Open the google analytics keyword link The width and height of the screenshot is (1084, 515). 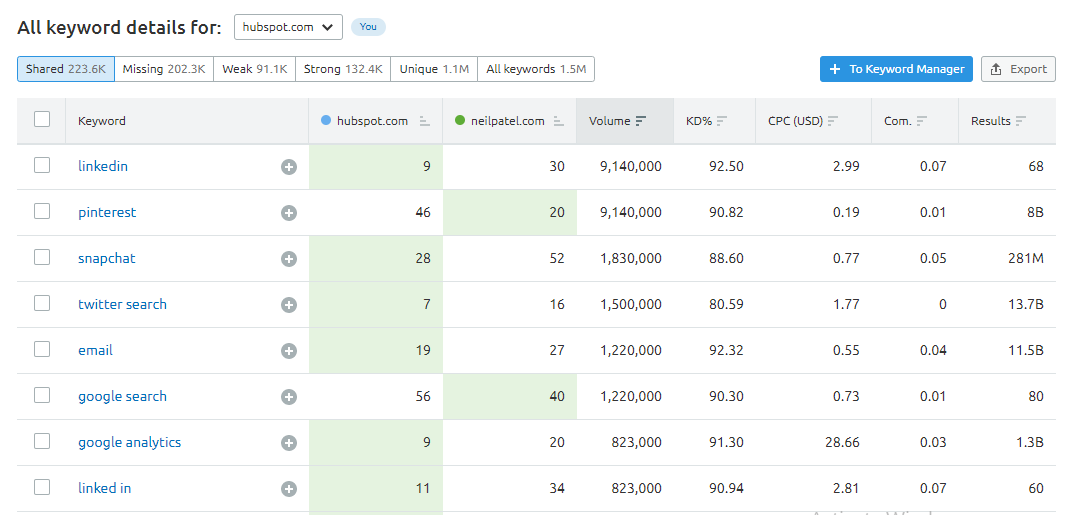coord(129,442)
